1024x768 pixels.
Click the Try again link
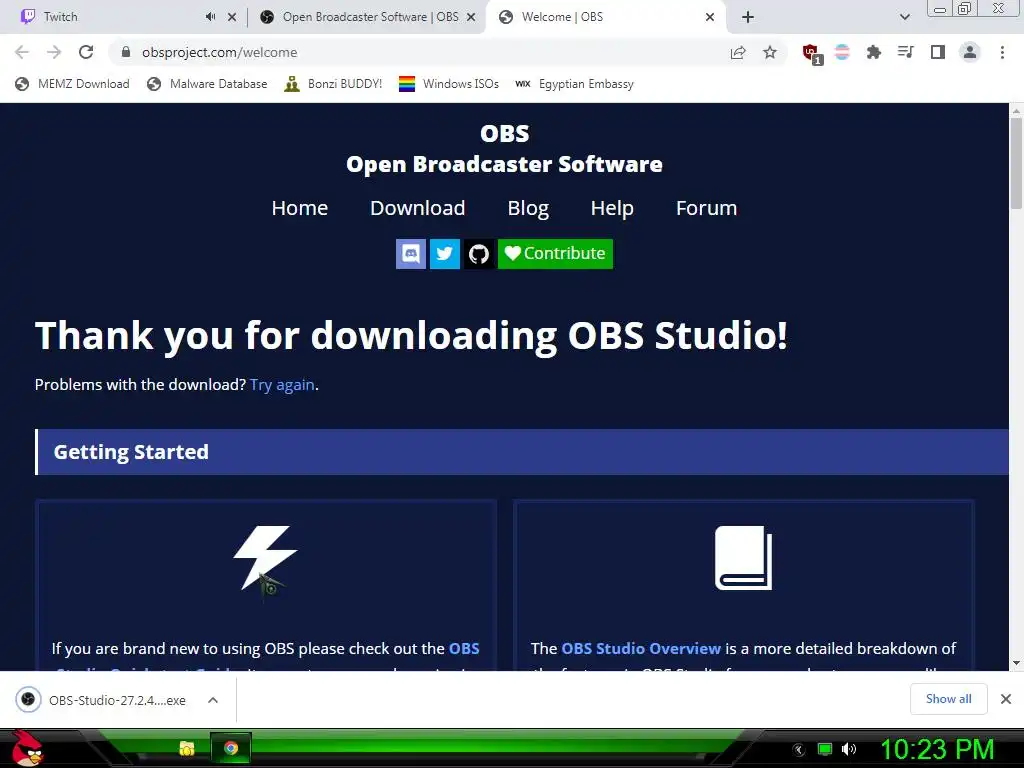[x=282, y=385]
